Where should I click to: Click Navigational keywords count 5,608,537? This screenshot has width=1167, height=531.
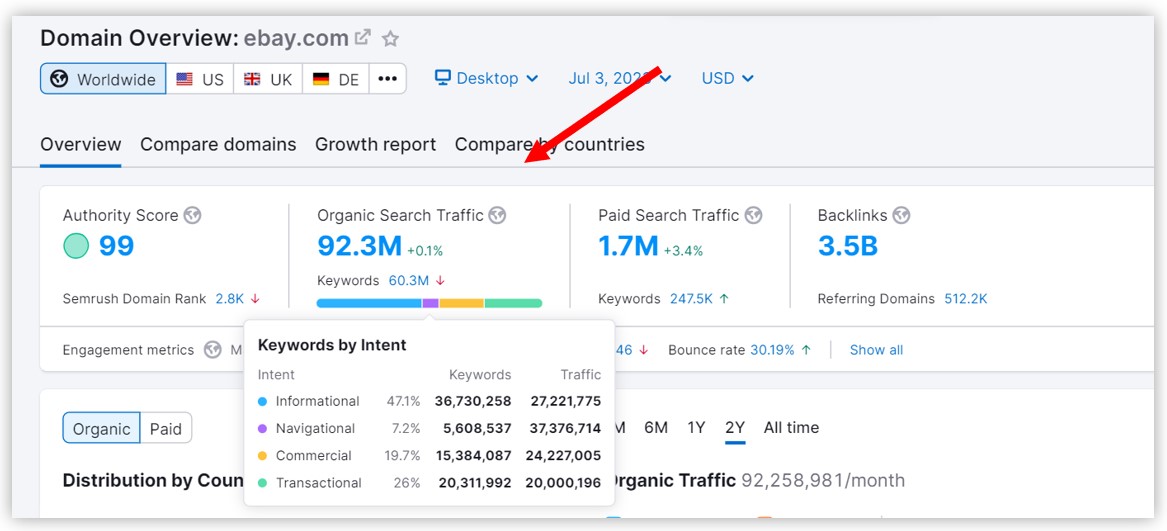coord(477,429)
